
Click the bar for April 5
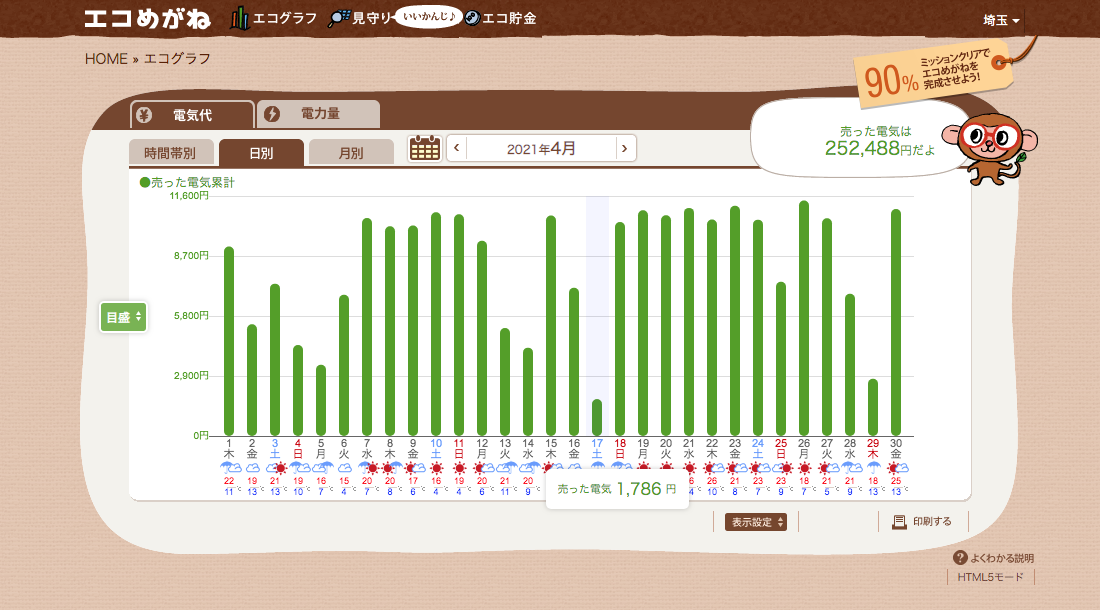pyautogui.click(x=321, y=400)
